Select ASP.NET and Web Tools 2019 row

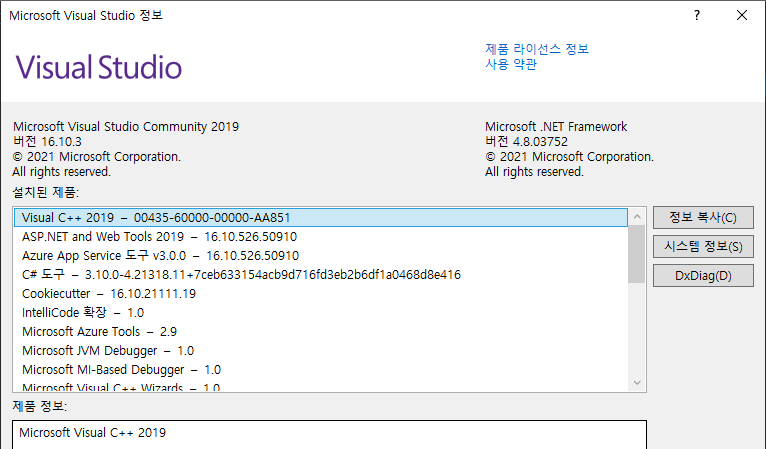pyautogui.click(x=321, y=236)
